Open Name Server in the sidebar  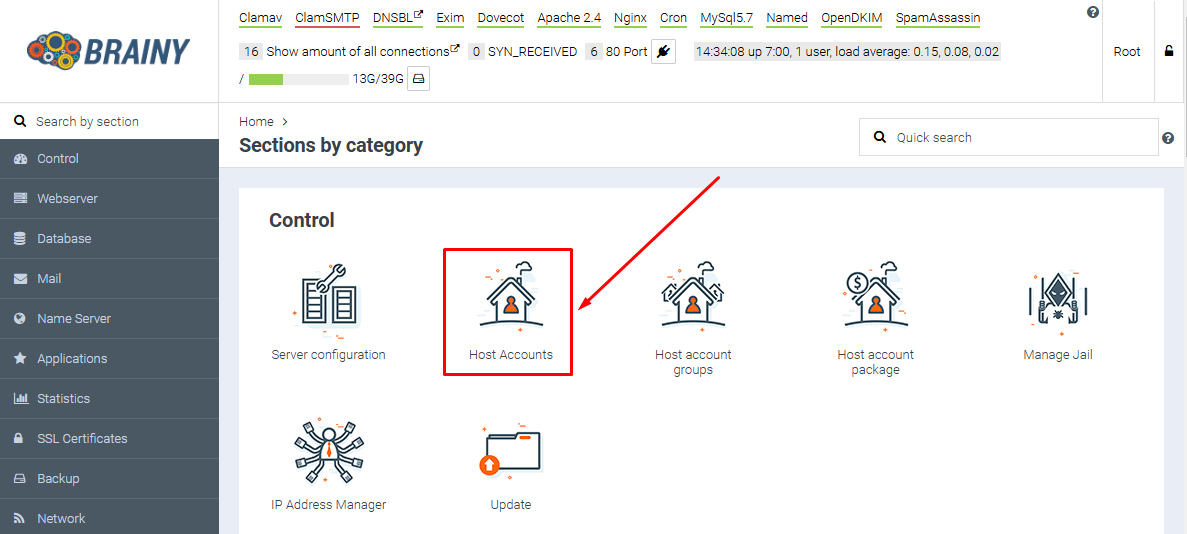109,319
